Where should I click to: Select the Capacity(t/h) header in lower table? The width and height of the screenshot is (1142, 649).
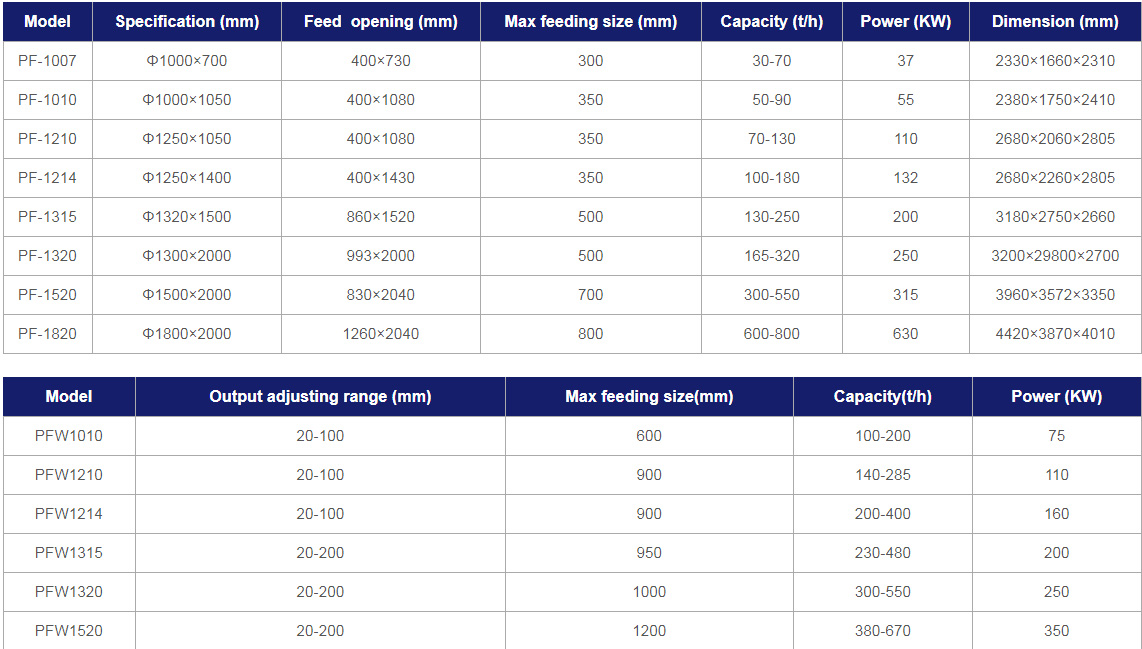pos(883,396)
